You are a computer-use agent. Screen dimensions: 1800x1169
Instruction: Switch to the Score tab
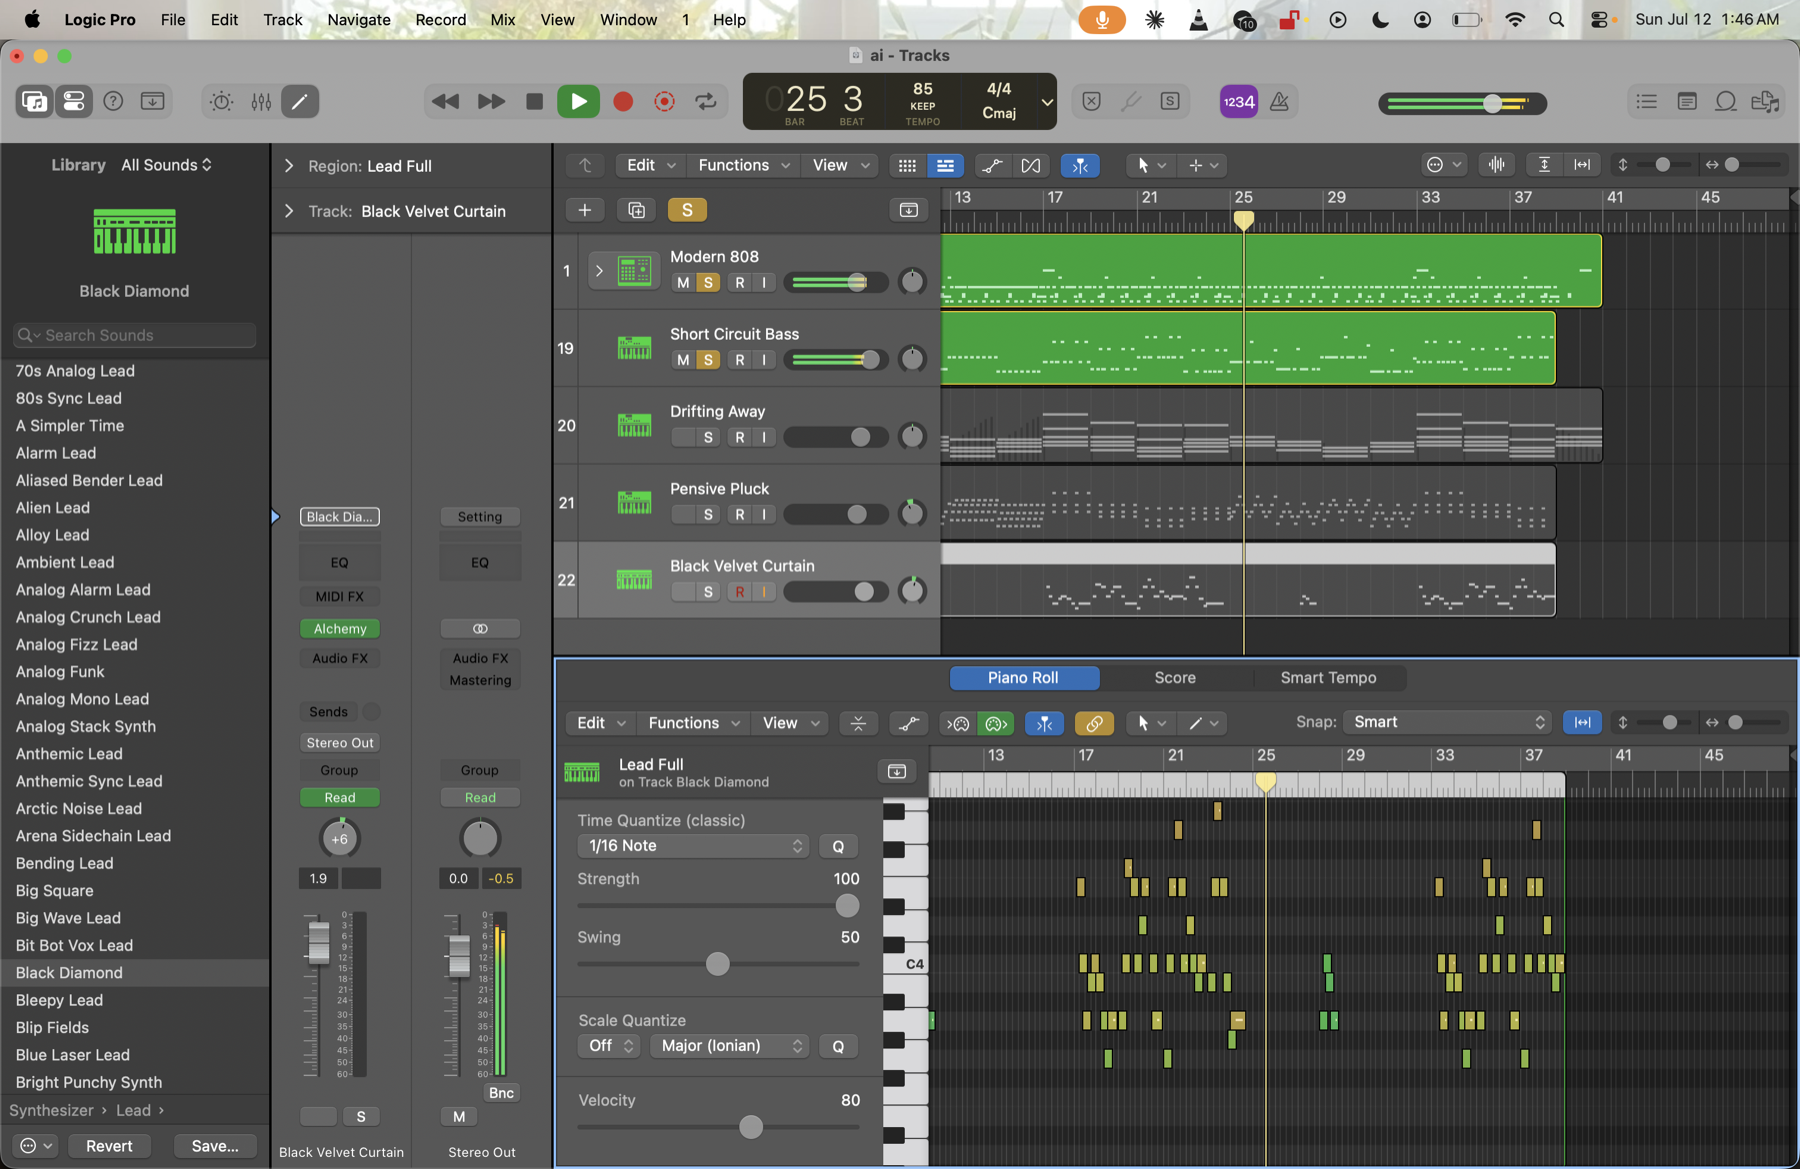tap(1174, 678)
